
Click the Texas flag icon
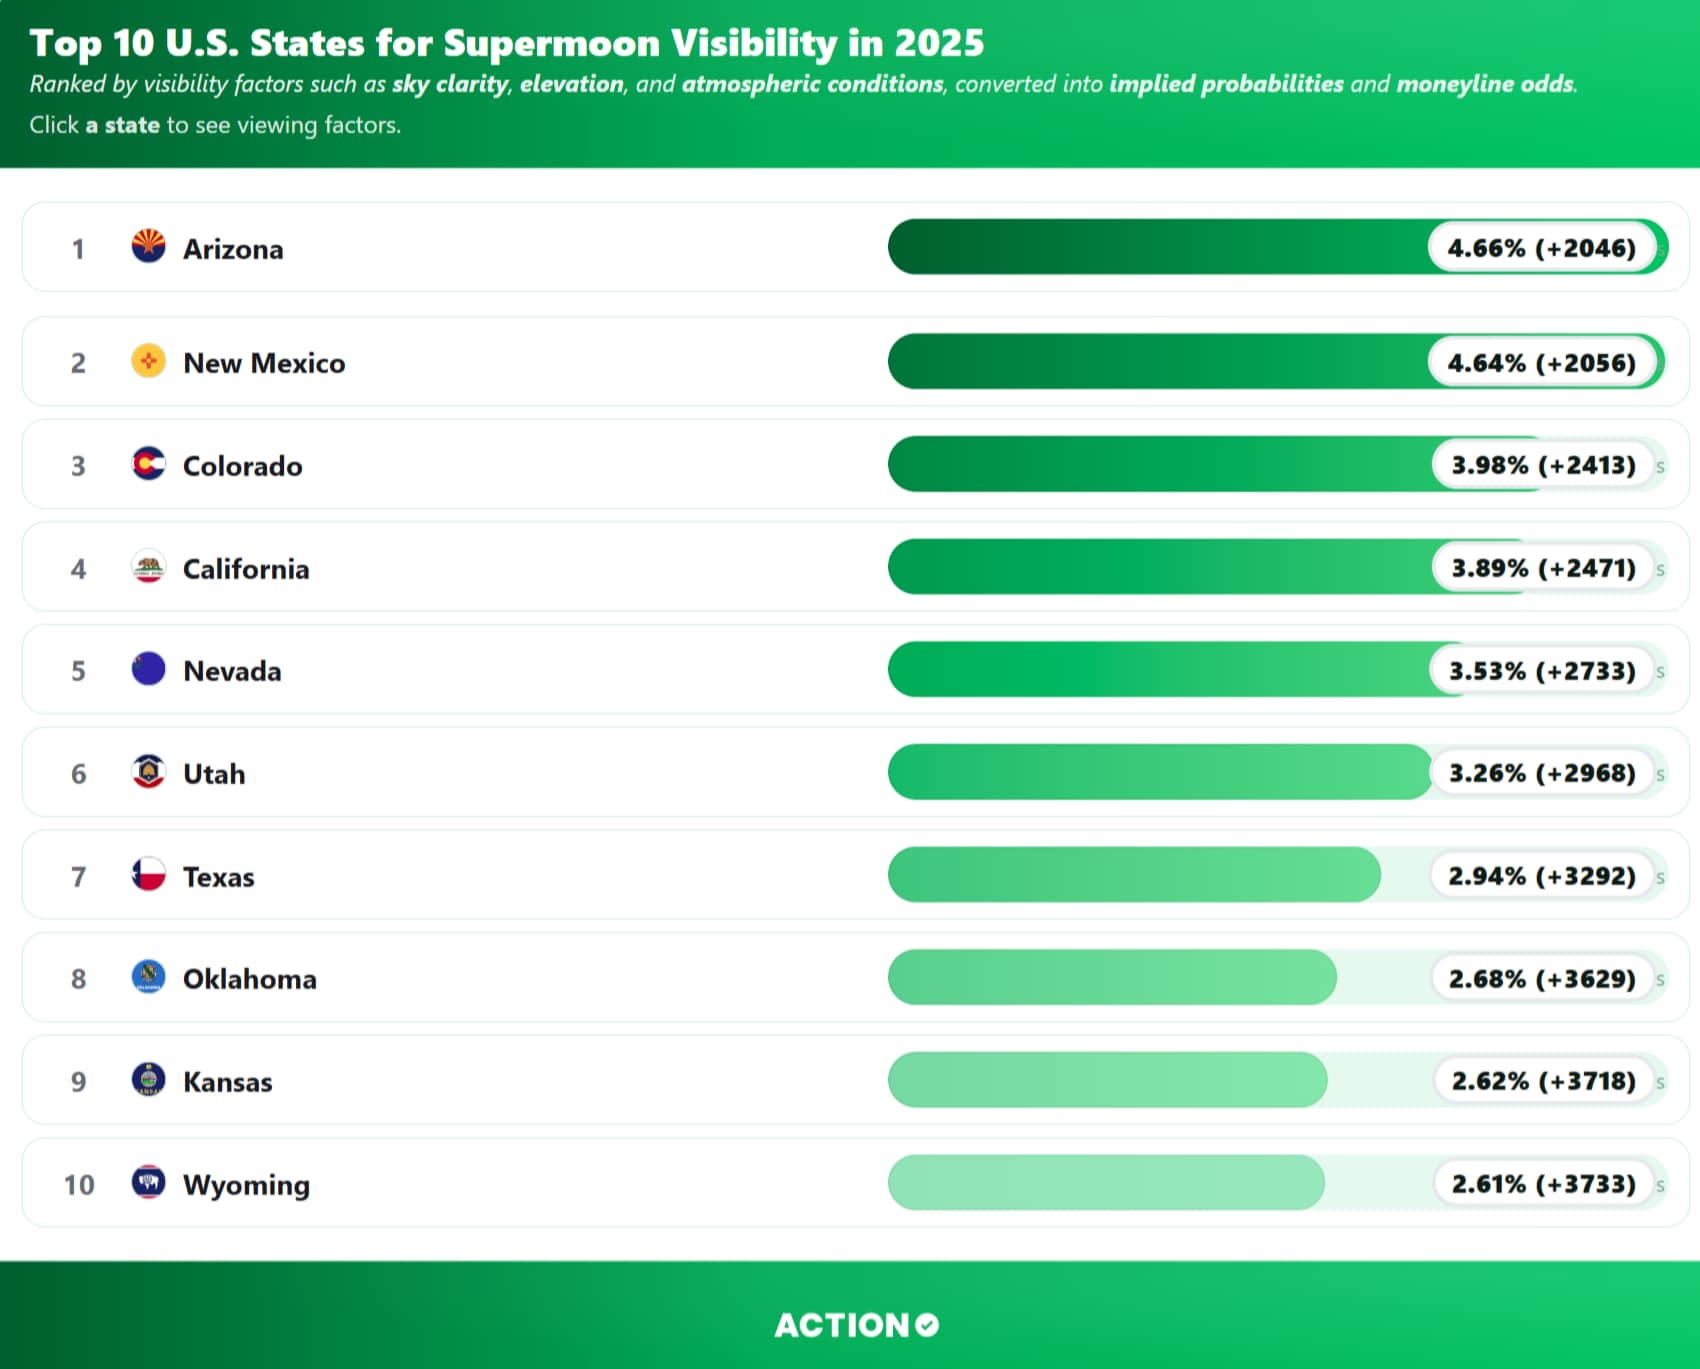coord(148,875)
